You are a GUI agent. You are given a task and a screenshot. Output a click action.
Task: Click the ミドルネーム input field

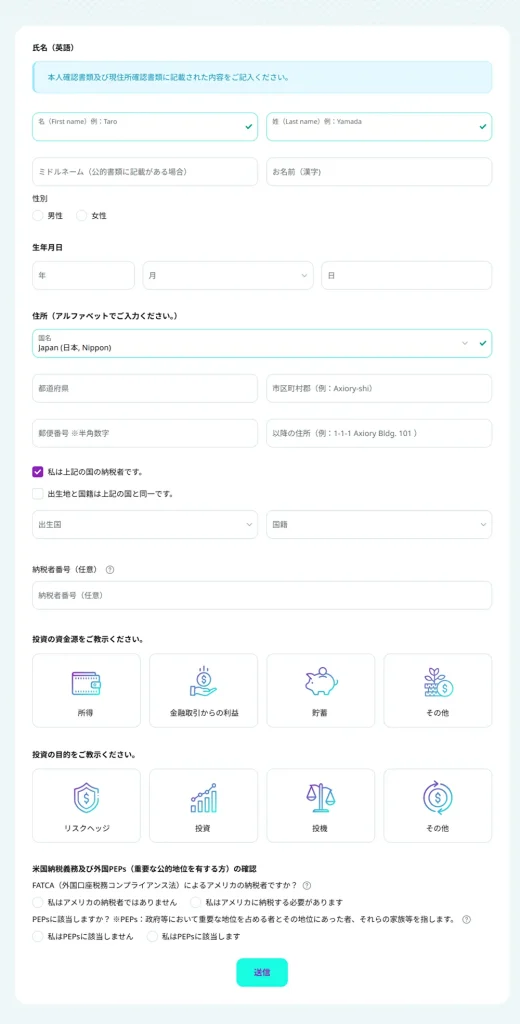(145, 172)
